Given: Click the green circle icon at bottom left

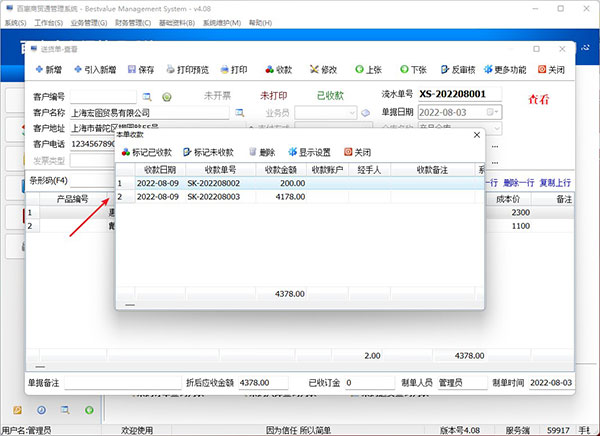Looking at the screenshot, I should click(x=89, y=410).
